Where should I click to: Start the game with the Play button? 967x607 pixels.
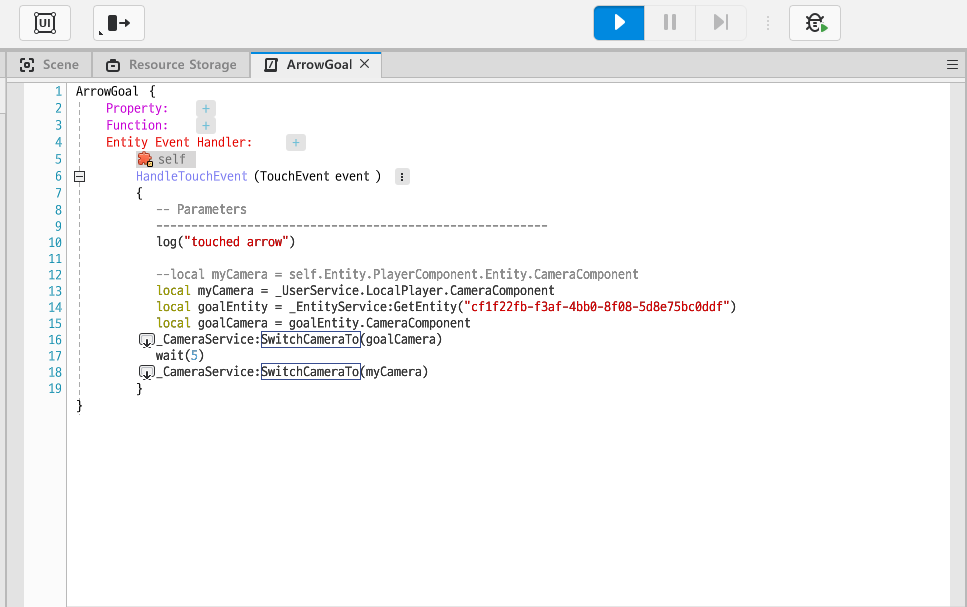(619, 23)
